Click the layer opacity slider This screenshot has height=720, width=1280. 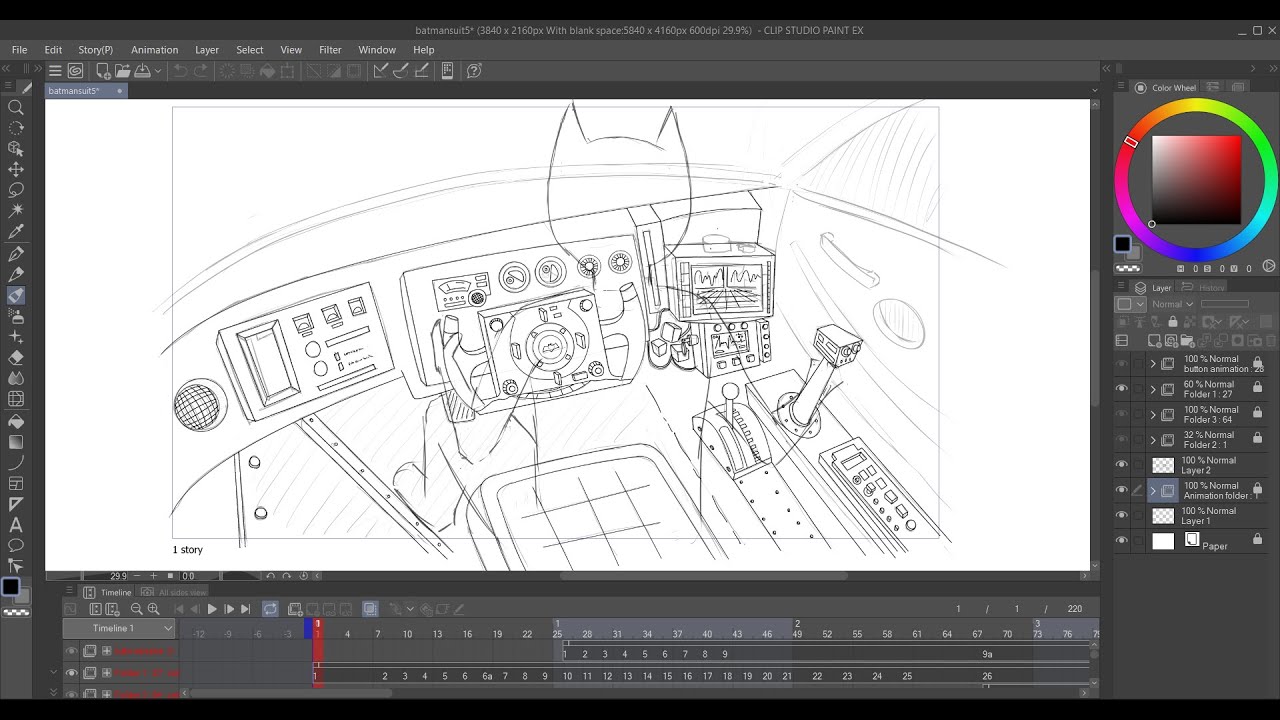[1226, 304]
